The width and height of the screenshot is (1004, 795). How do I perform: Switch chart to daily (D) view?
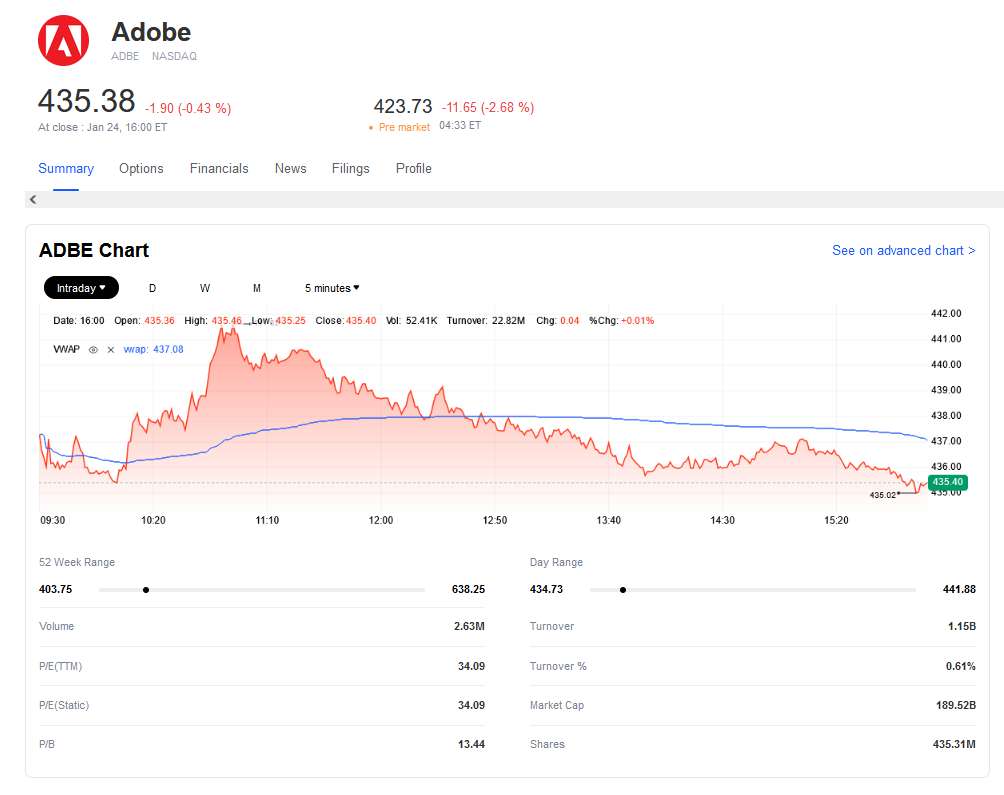(152, 288)
